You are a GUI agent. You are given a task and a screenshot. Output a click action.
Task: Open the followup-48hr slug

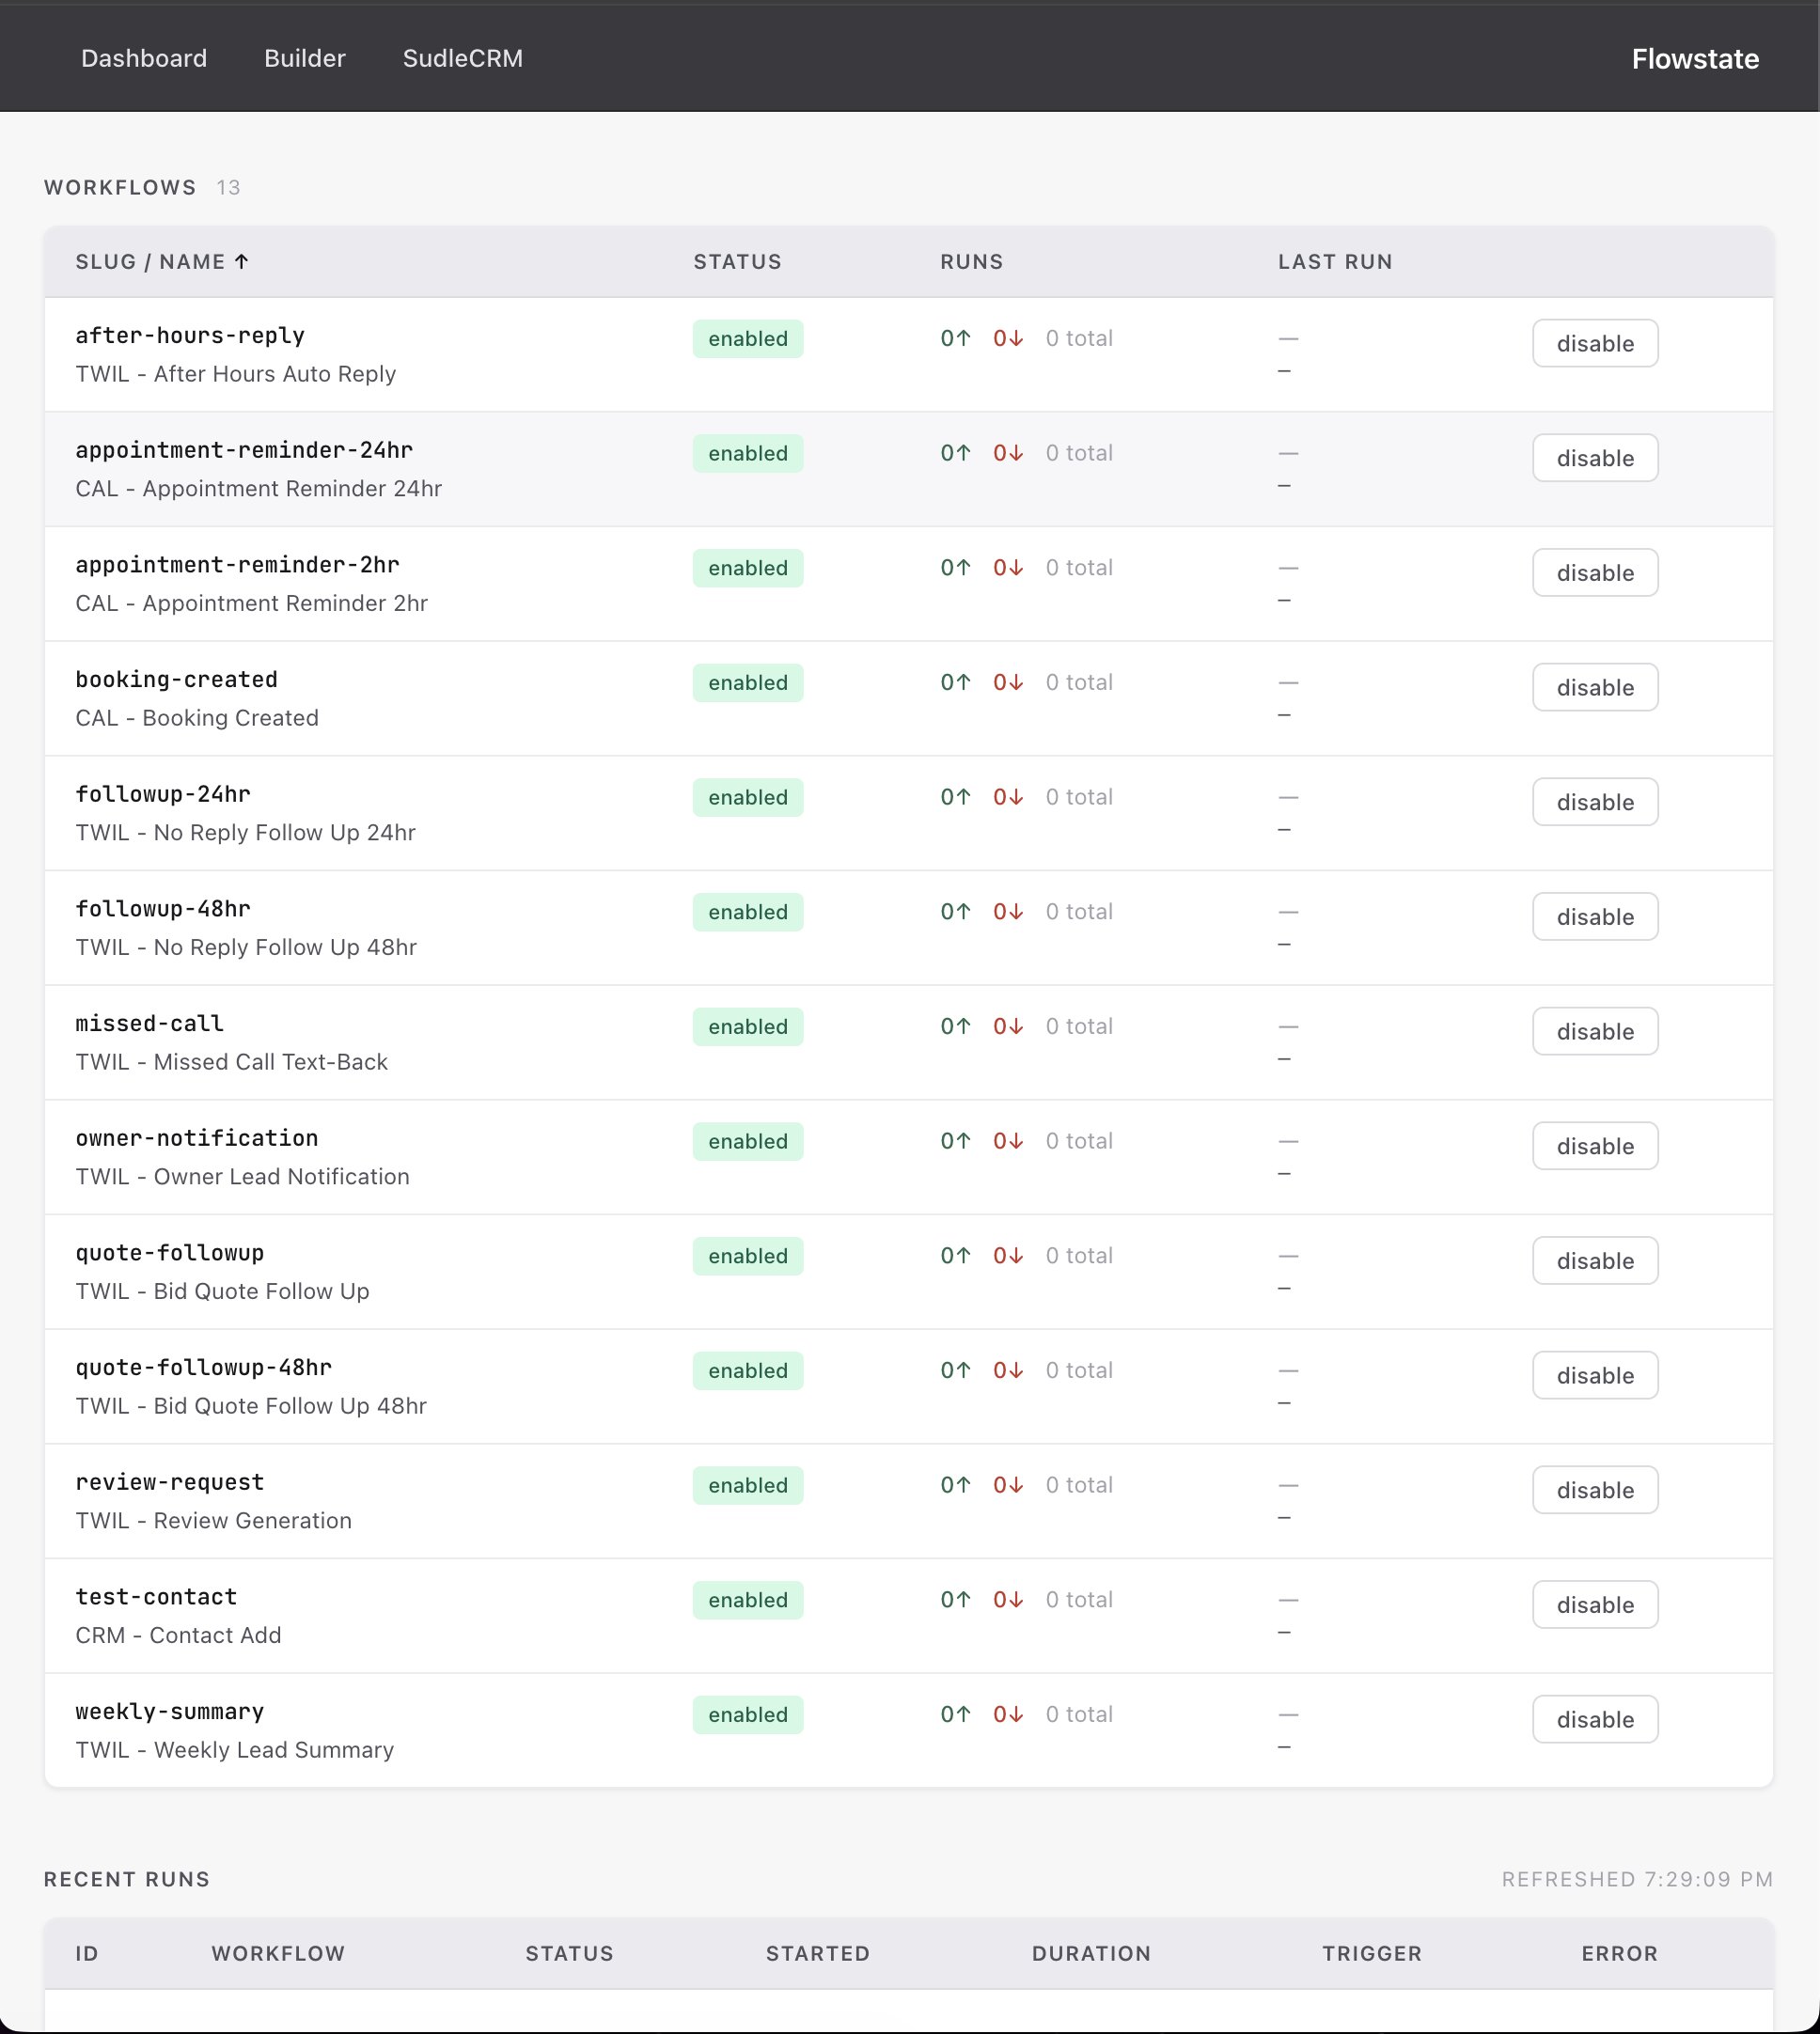163,909
